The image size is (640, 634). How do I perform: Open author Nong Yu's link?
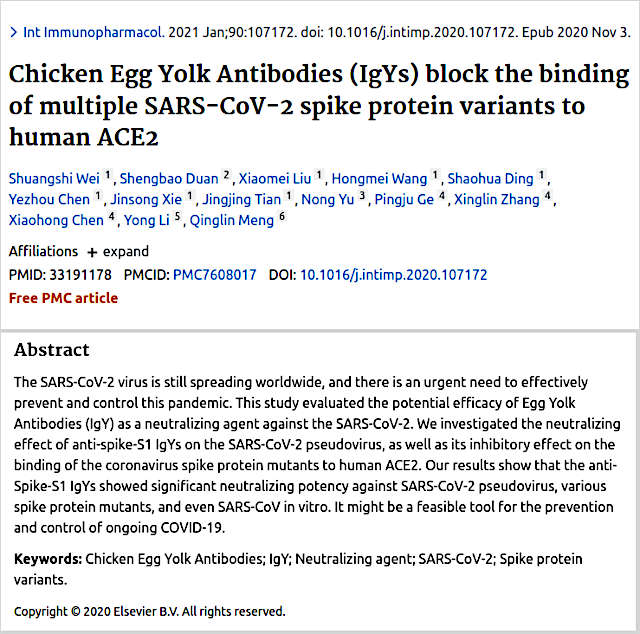coord(328,200)
